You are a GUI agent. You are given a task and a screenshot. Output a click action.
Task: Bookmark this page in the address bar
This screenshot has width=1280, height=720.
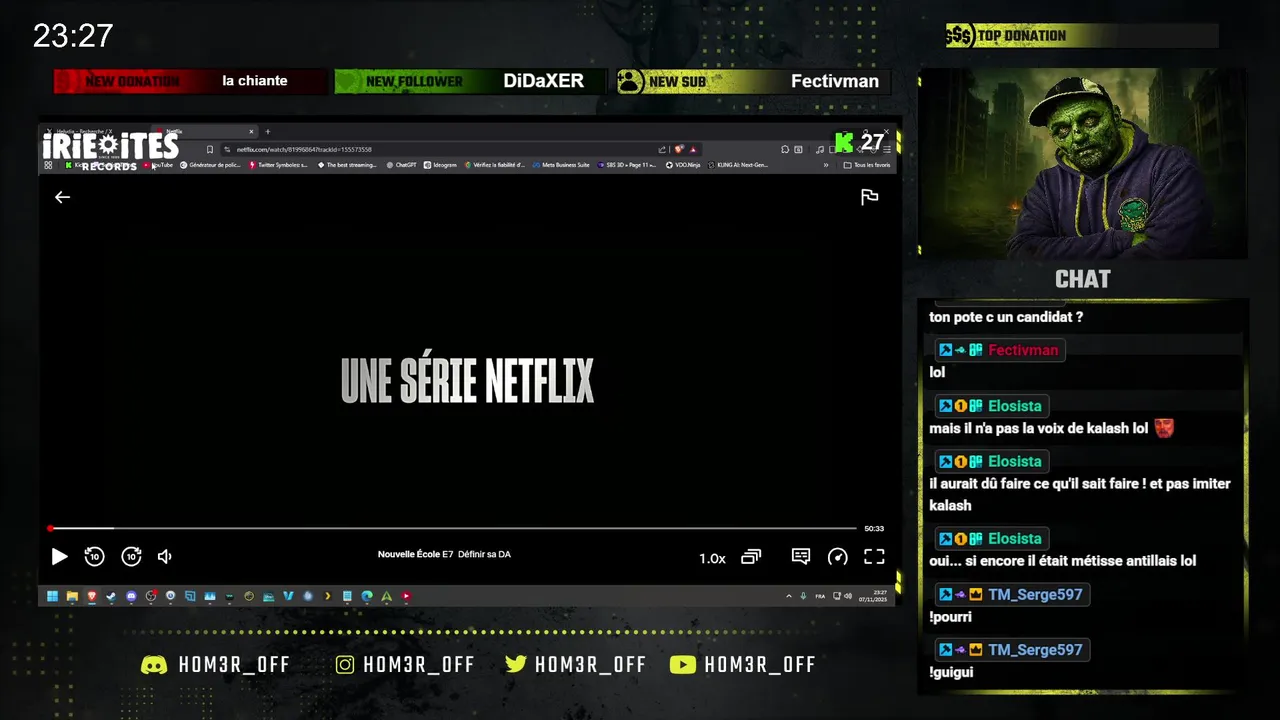click(x=209, y=149)
